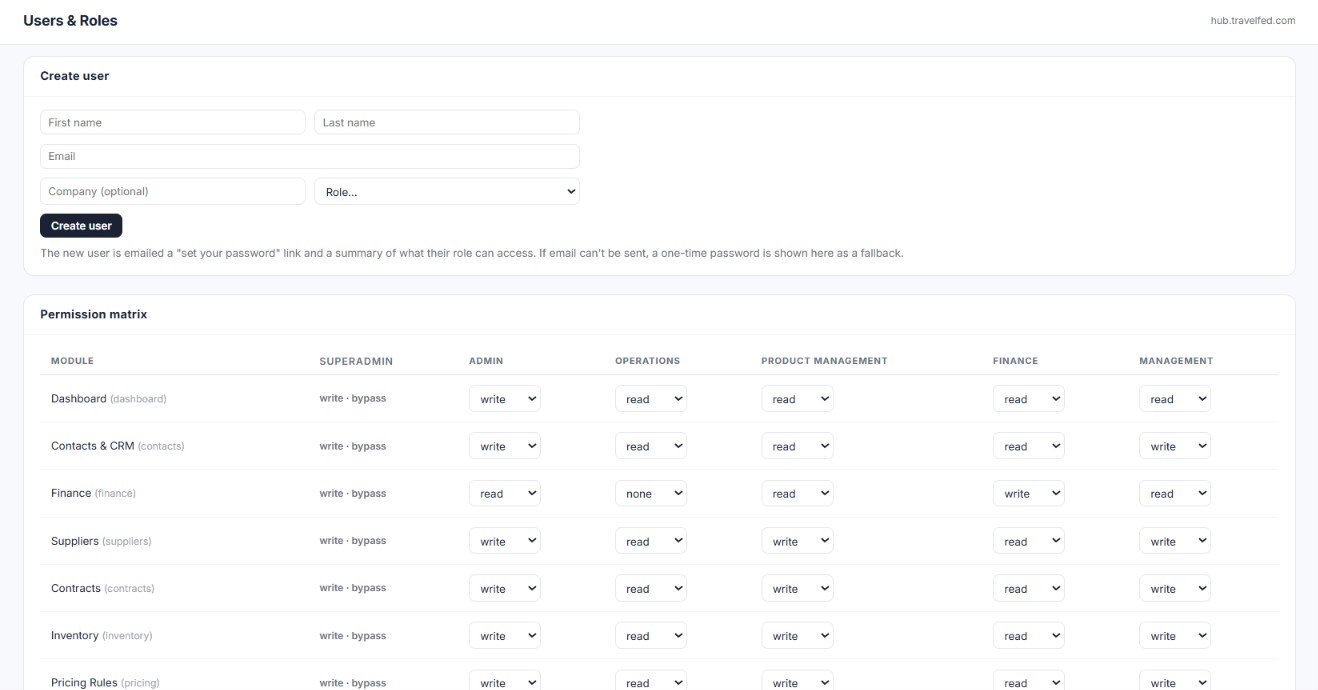The height and width of the screenshot is (690, 1318).
Task: Click the MODULE column header
Action: (72, 361)
